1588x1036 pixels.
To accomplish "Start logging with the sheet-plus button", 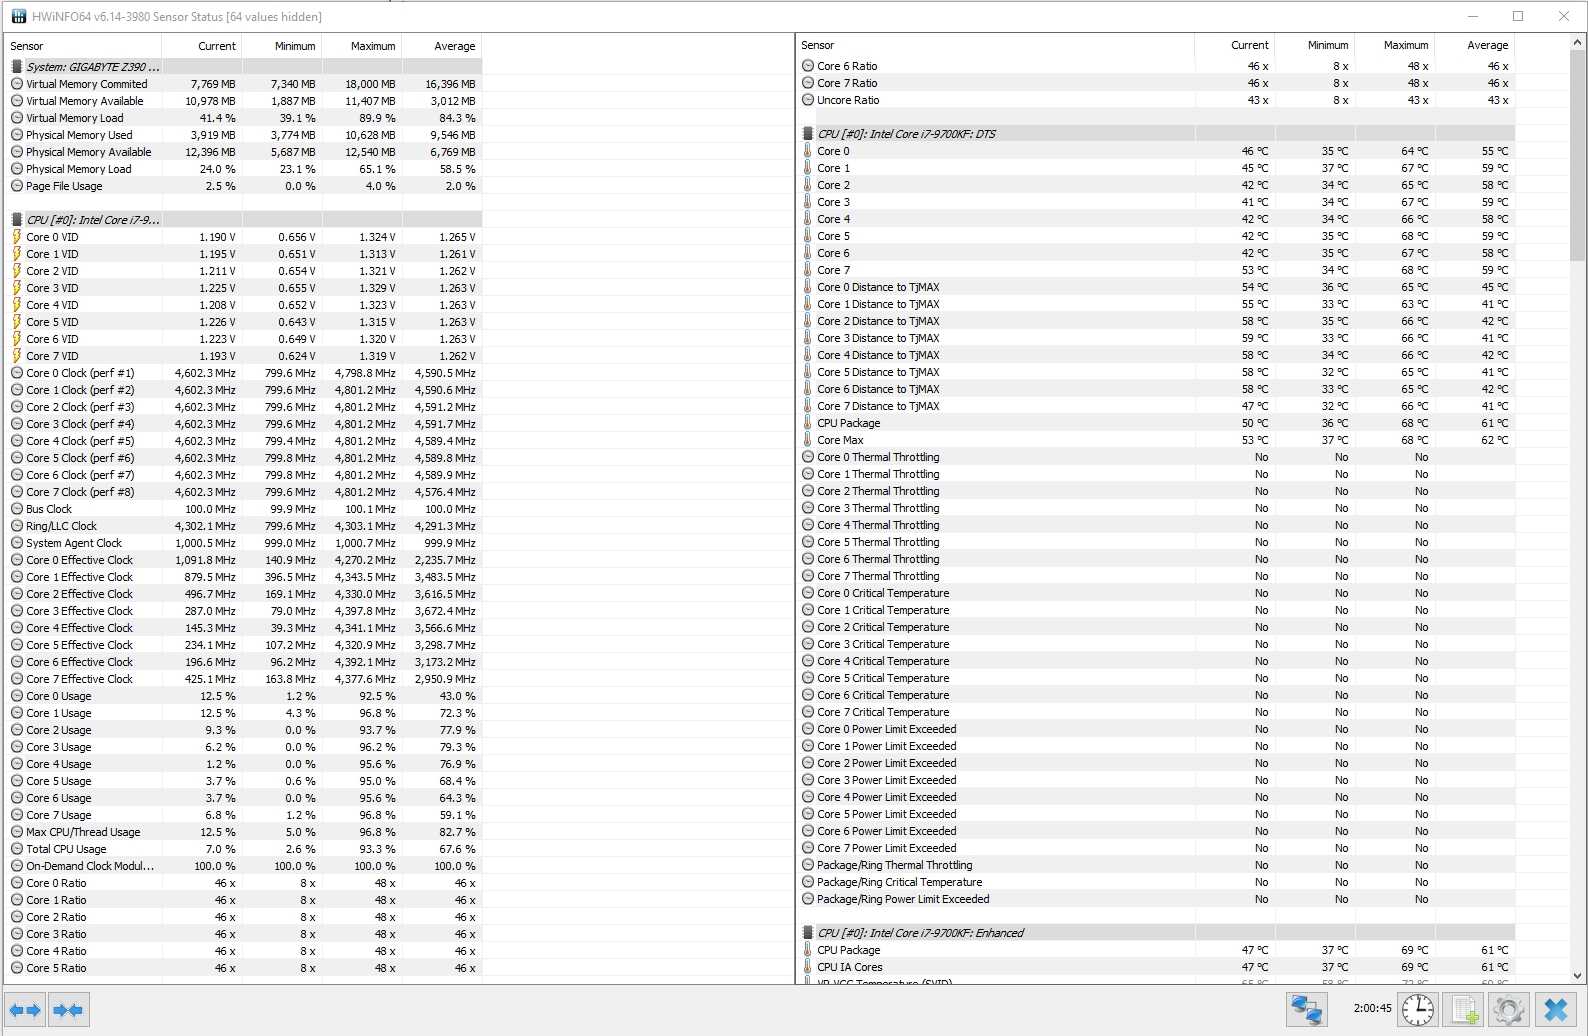I will pos(1464,1009).
